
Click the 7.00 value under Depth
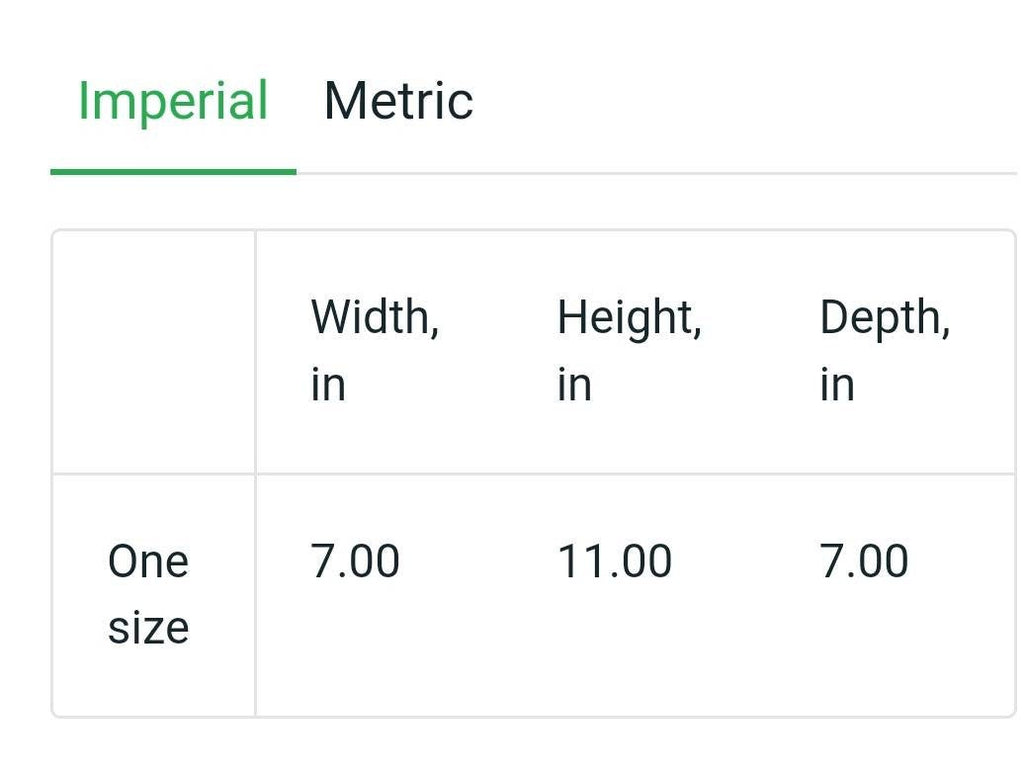[x=864, y=561]
